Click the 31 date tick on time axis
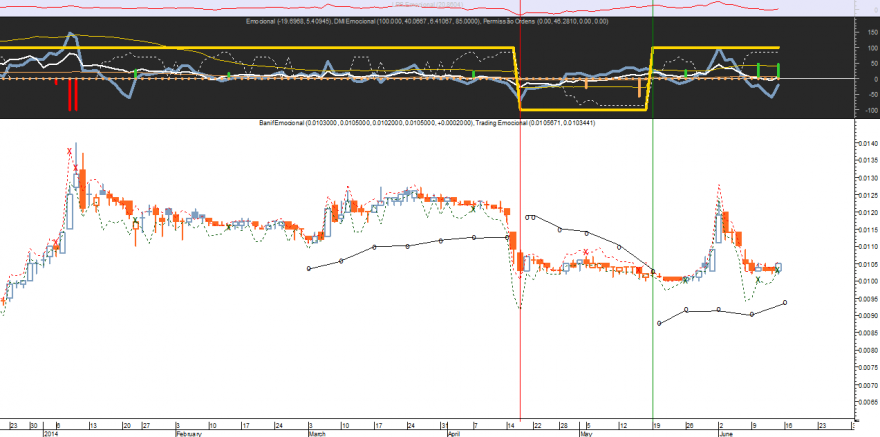The width and height of the screenshot is (880, 437). coord(444,425)
